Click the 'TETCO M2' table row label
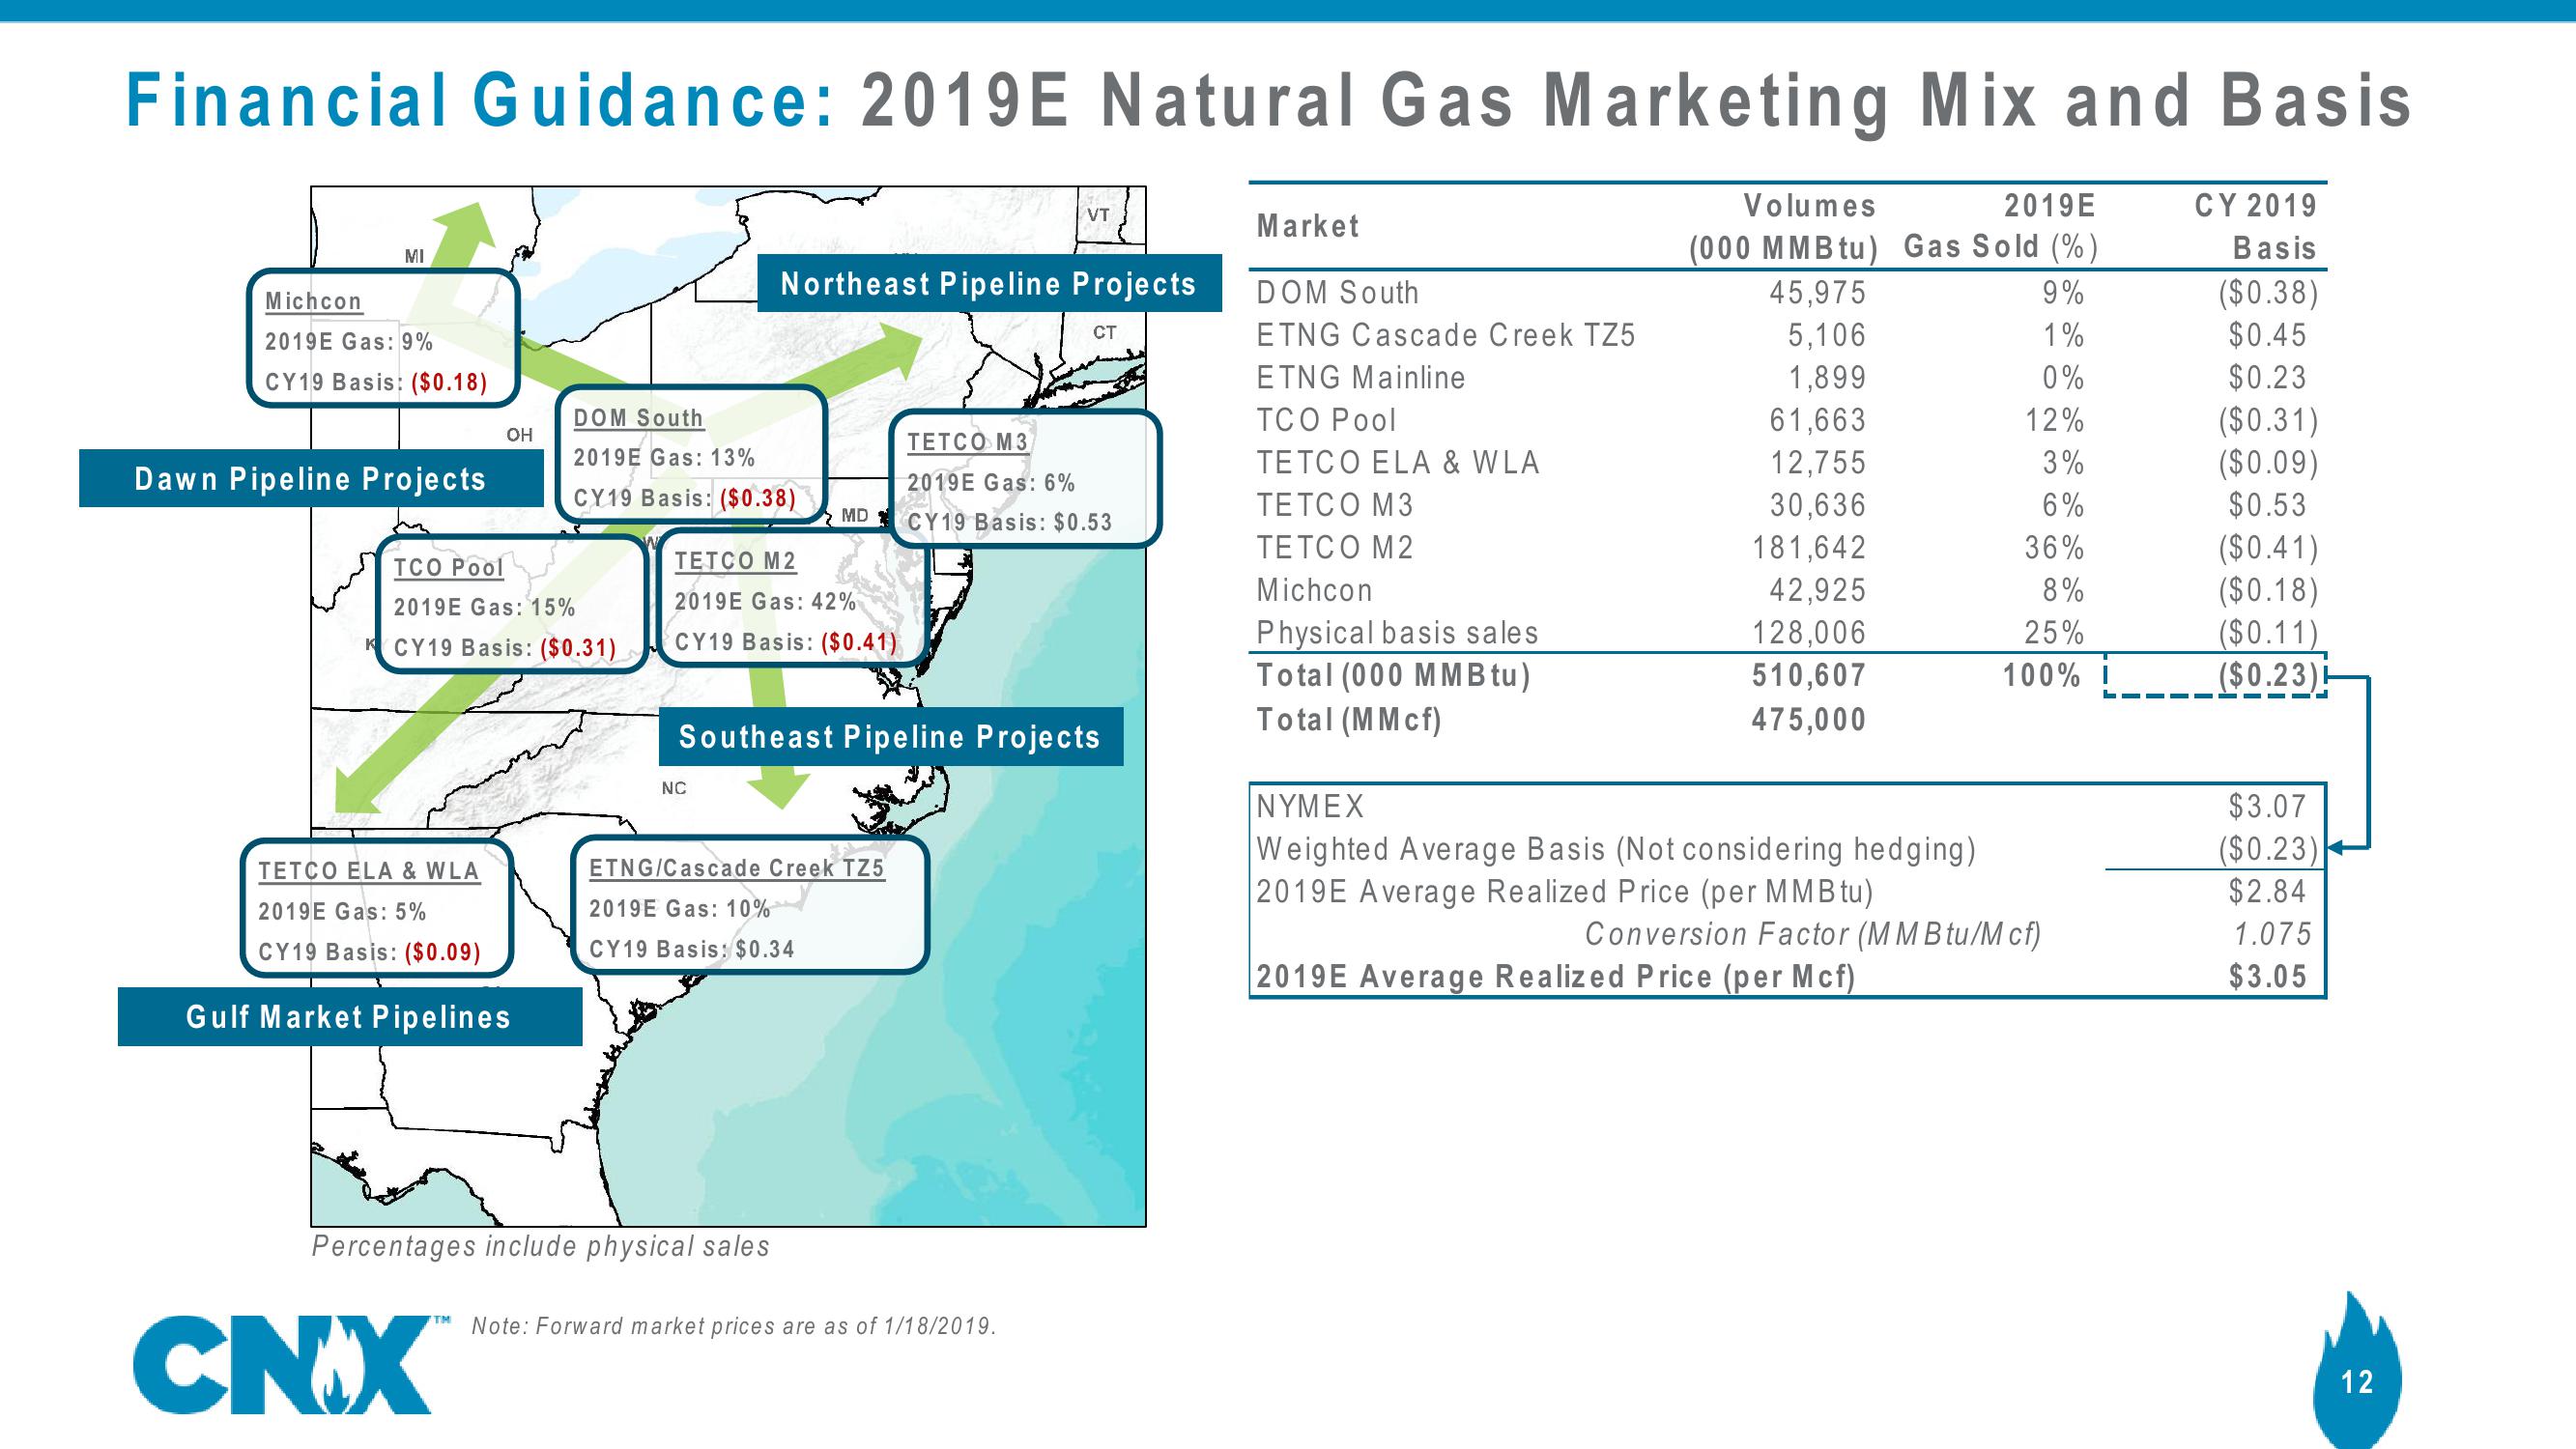The height and width of the screenshot is (1449, 2576). coord(1335,547)
